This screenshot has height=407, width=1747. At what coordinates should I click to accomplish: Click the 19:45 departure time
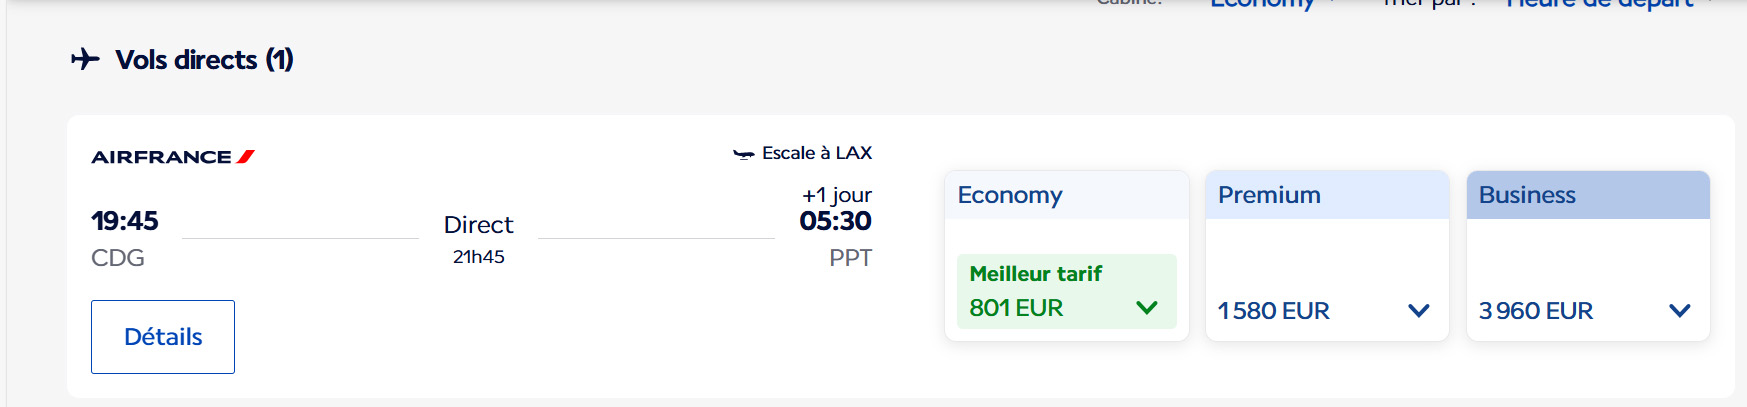[125, 221]
